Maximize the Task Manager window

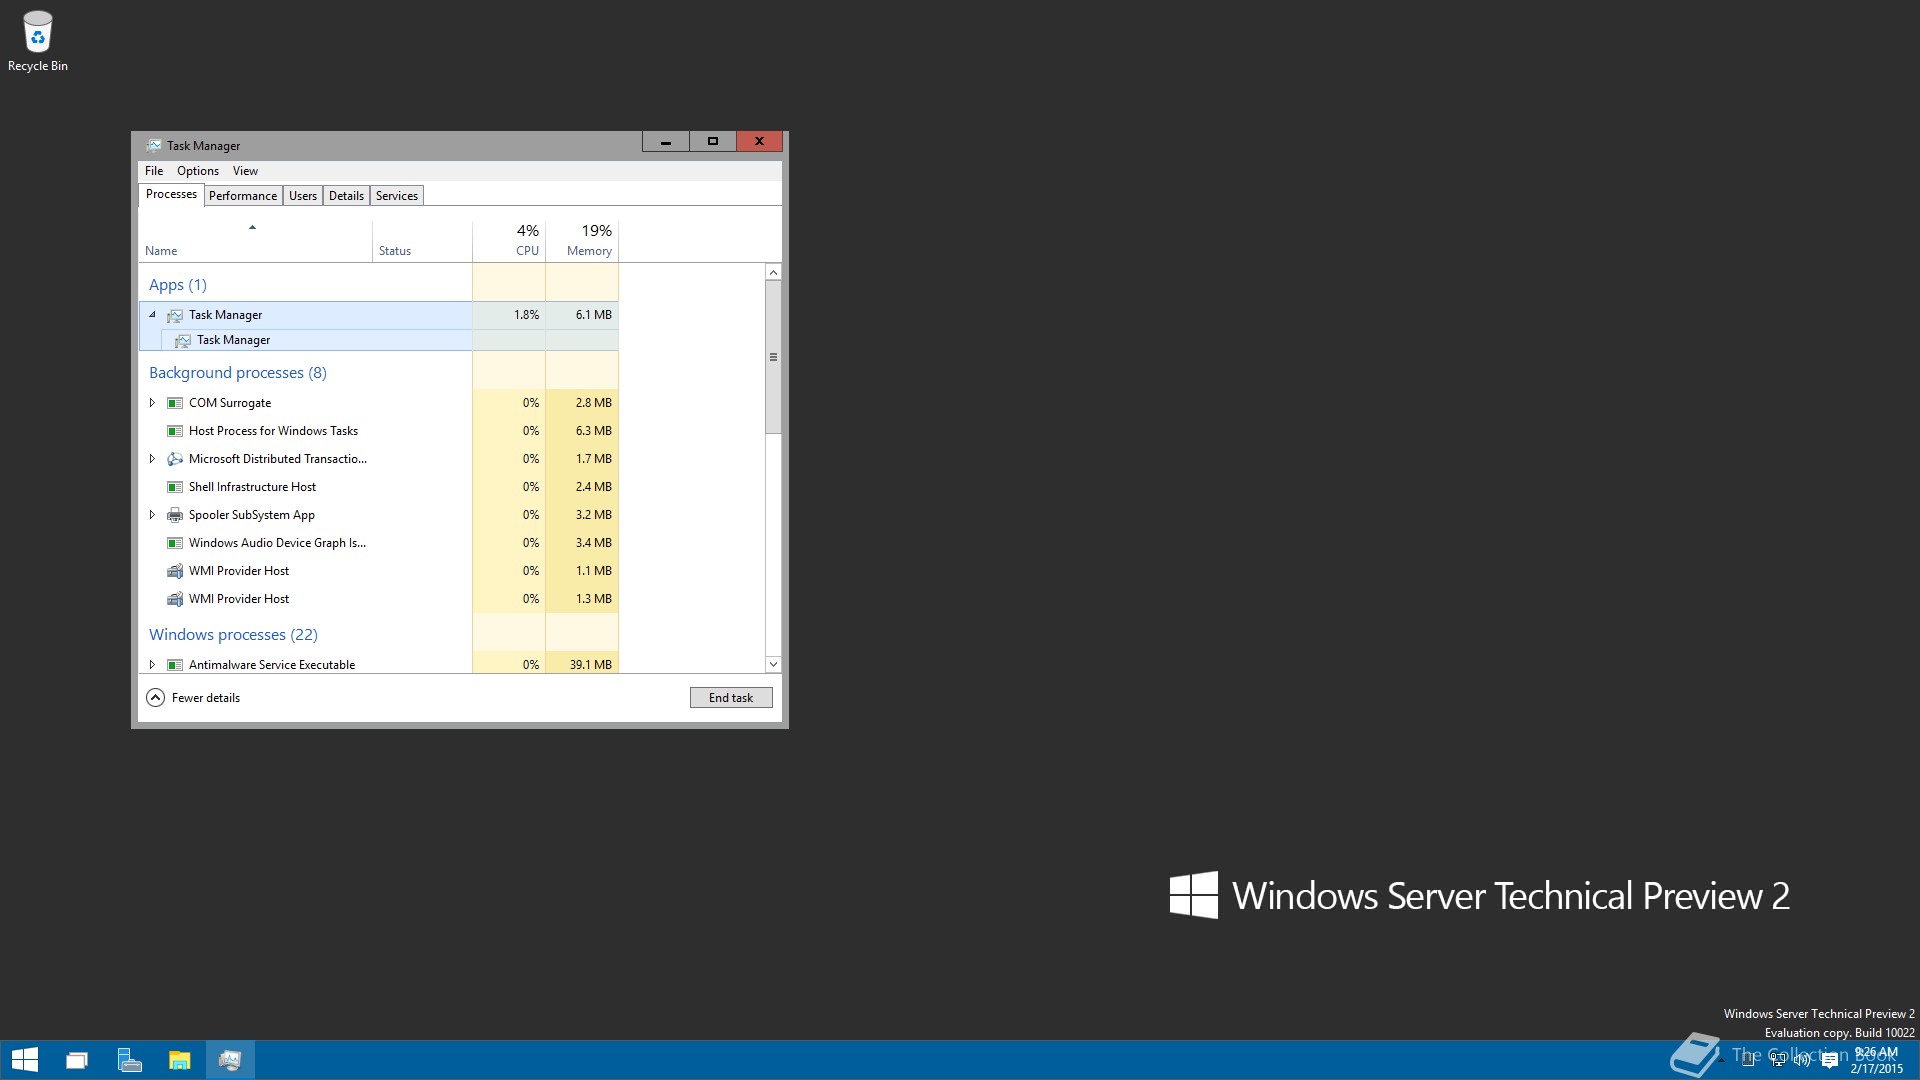[x=713, y=142]
